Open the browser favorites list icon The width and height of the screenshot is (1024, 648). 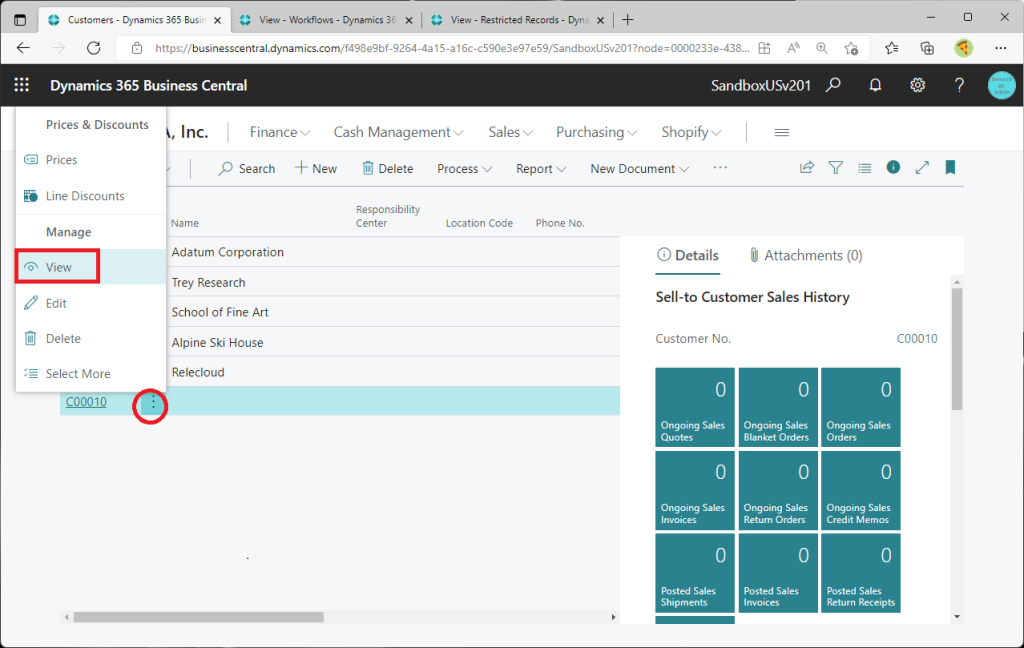coord(891,48)
